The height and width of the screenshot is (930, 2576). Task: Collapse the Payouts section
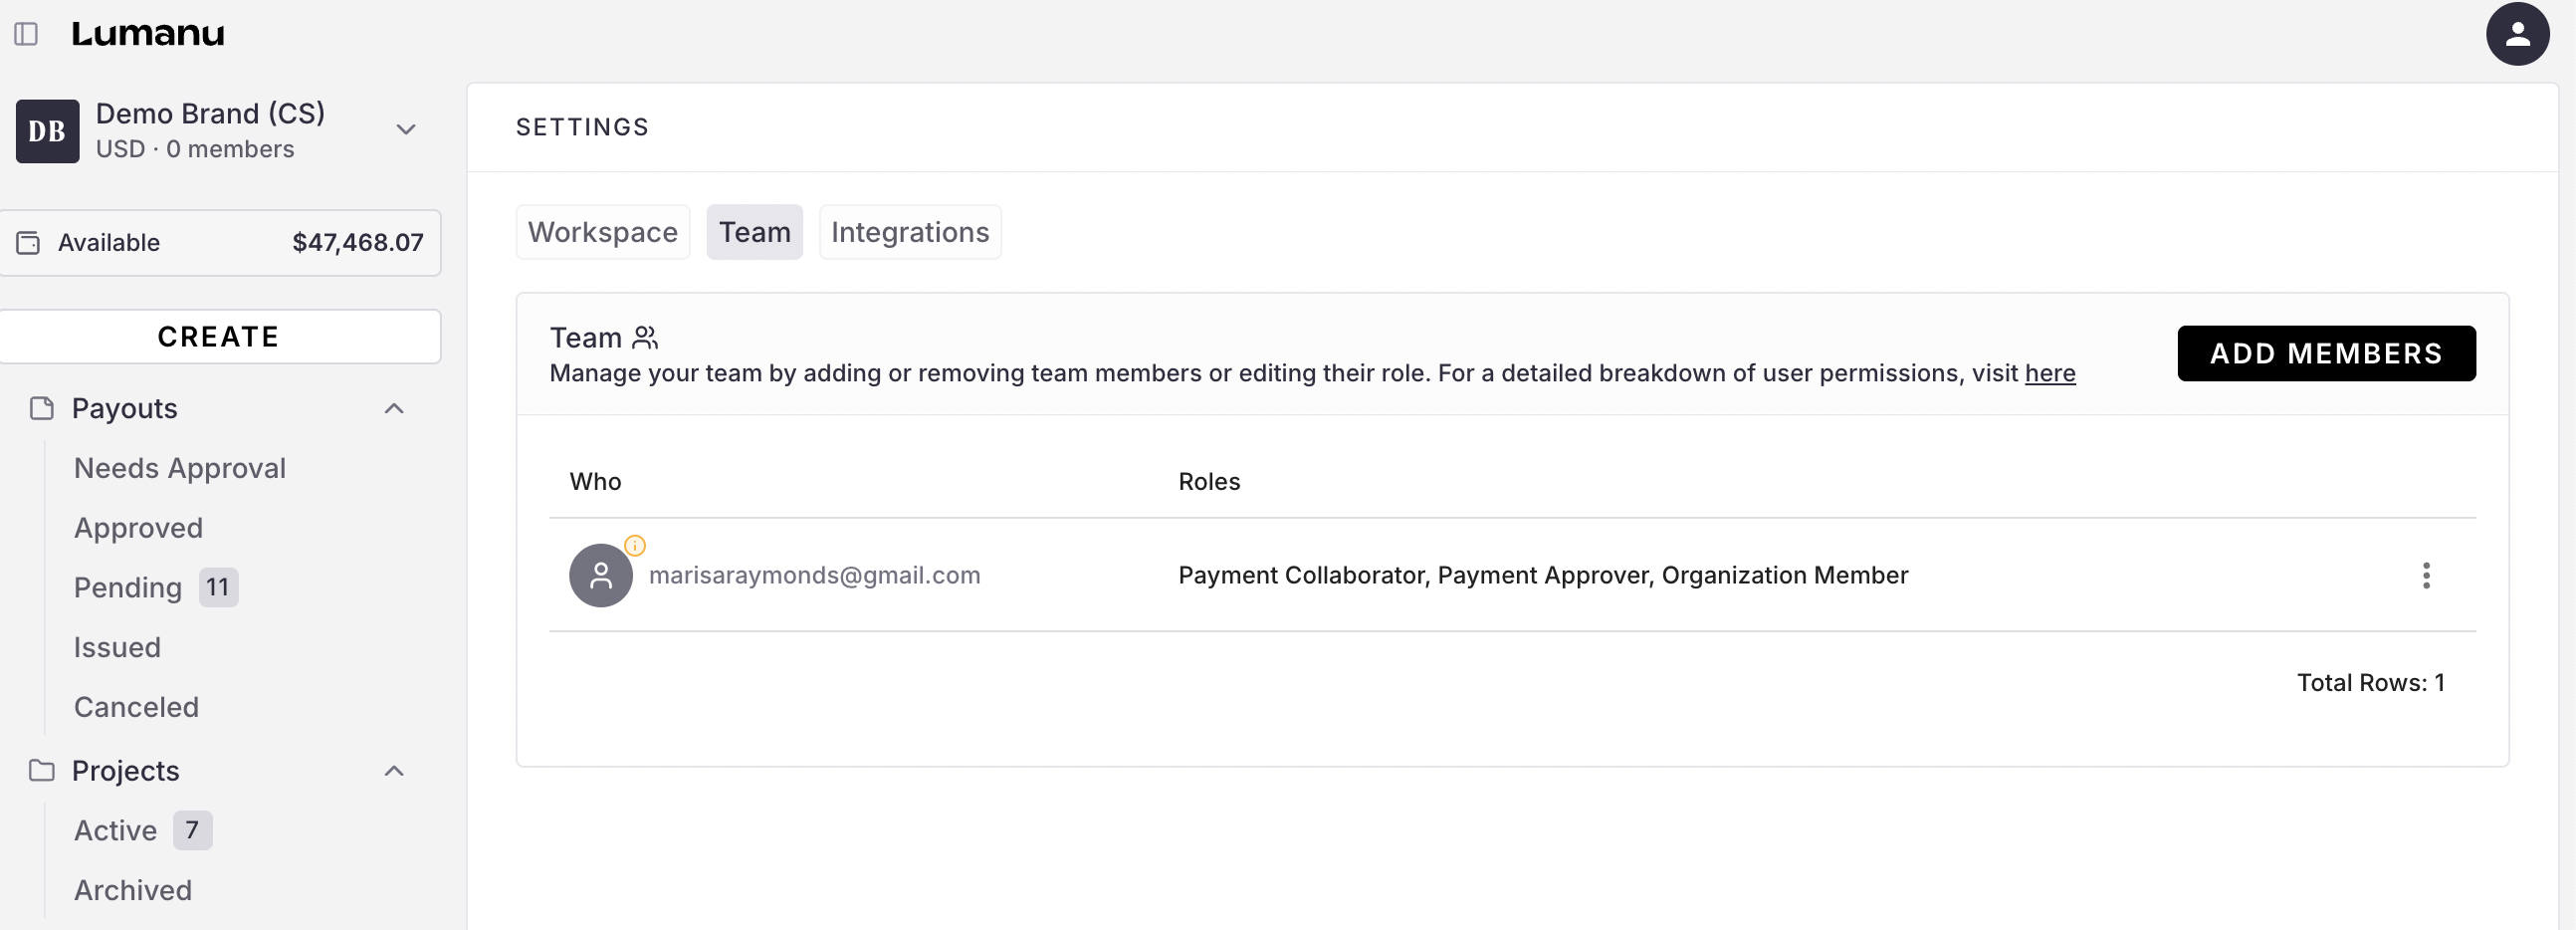coord(394,408)
